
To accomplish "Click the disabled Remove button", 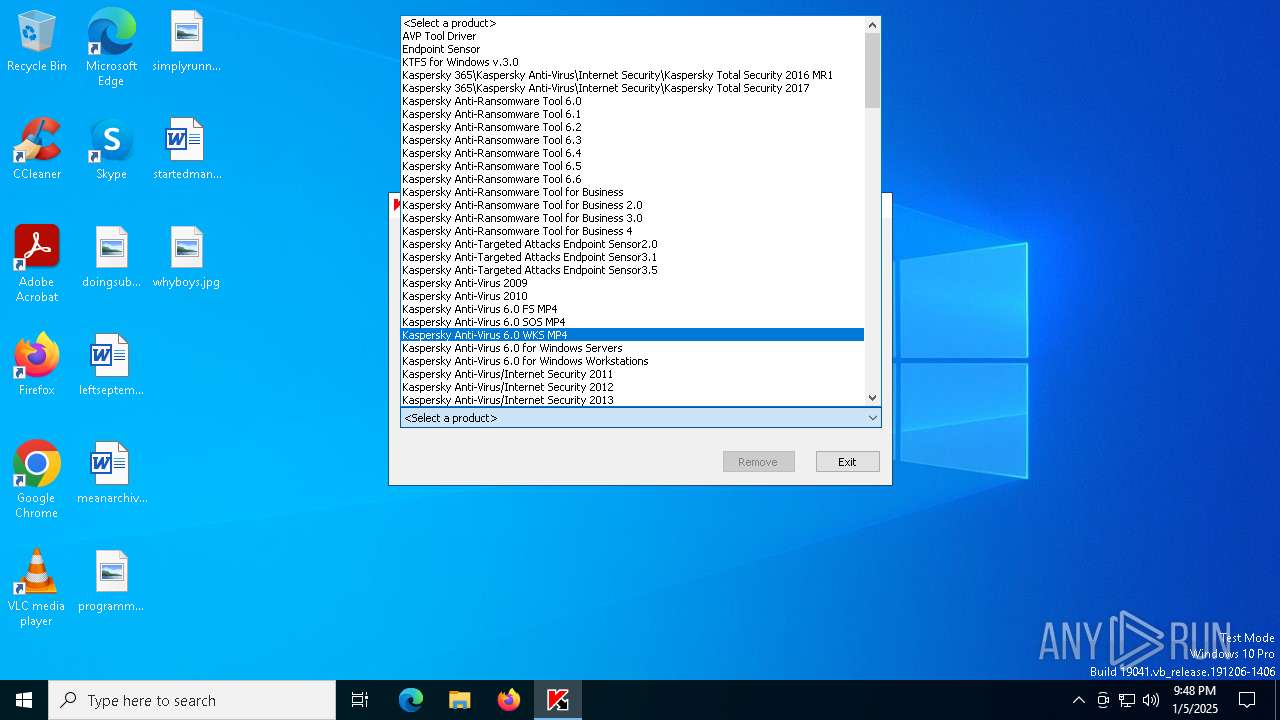I will pos(758,462).
